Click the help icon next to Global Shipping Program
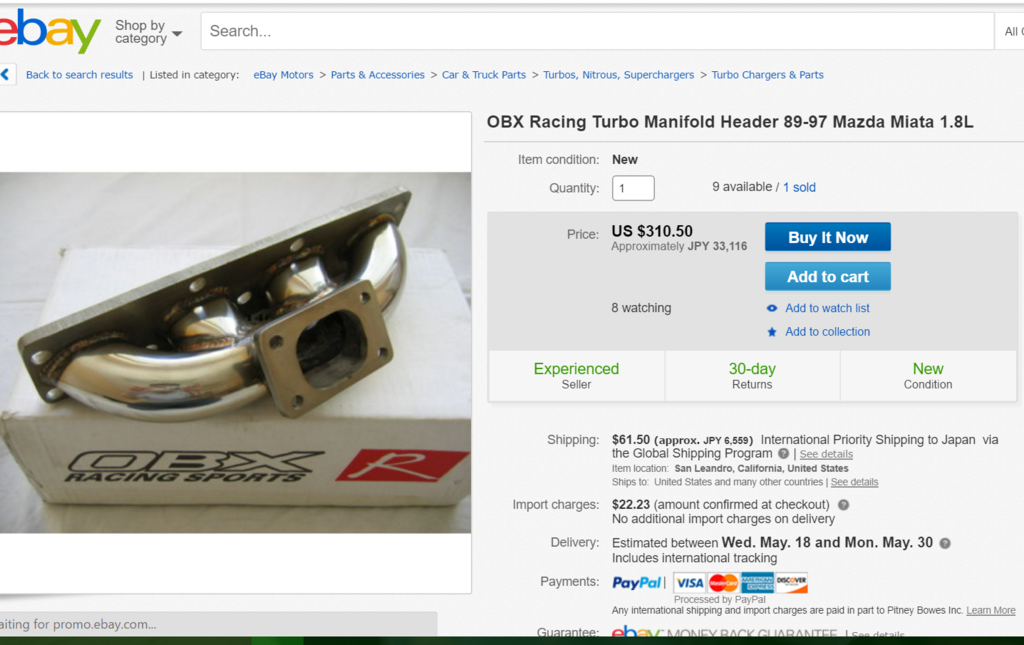Screen dimensions: 1024x645 click(x=783, y=453)
